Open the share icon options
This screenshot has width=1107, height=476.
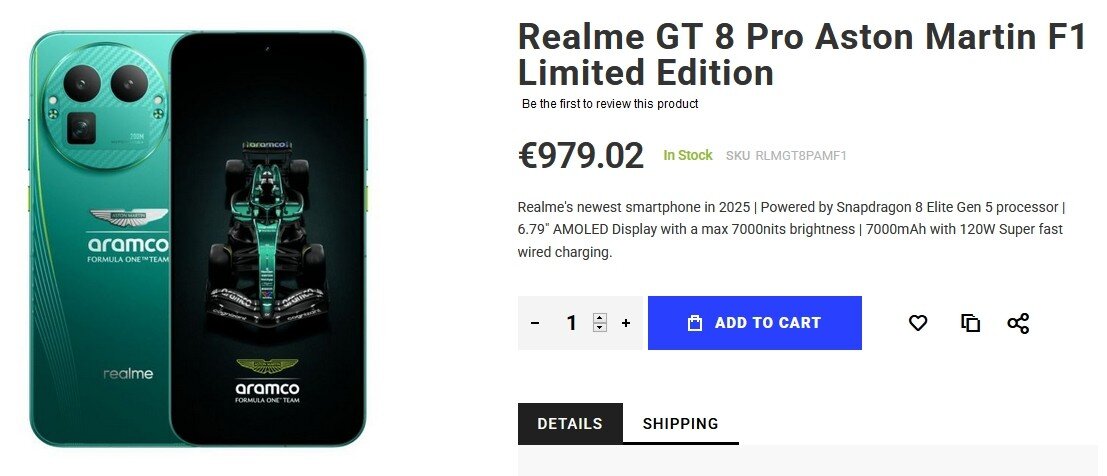click(x=1018, y=323)
